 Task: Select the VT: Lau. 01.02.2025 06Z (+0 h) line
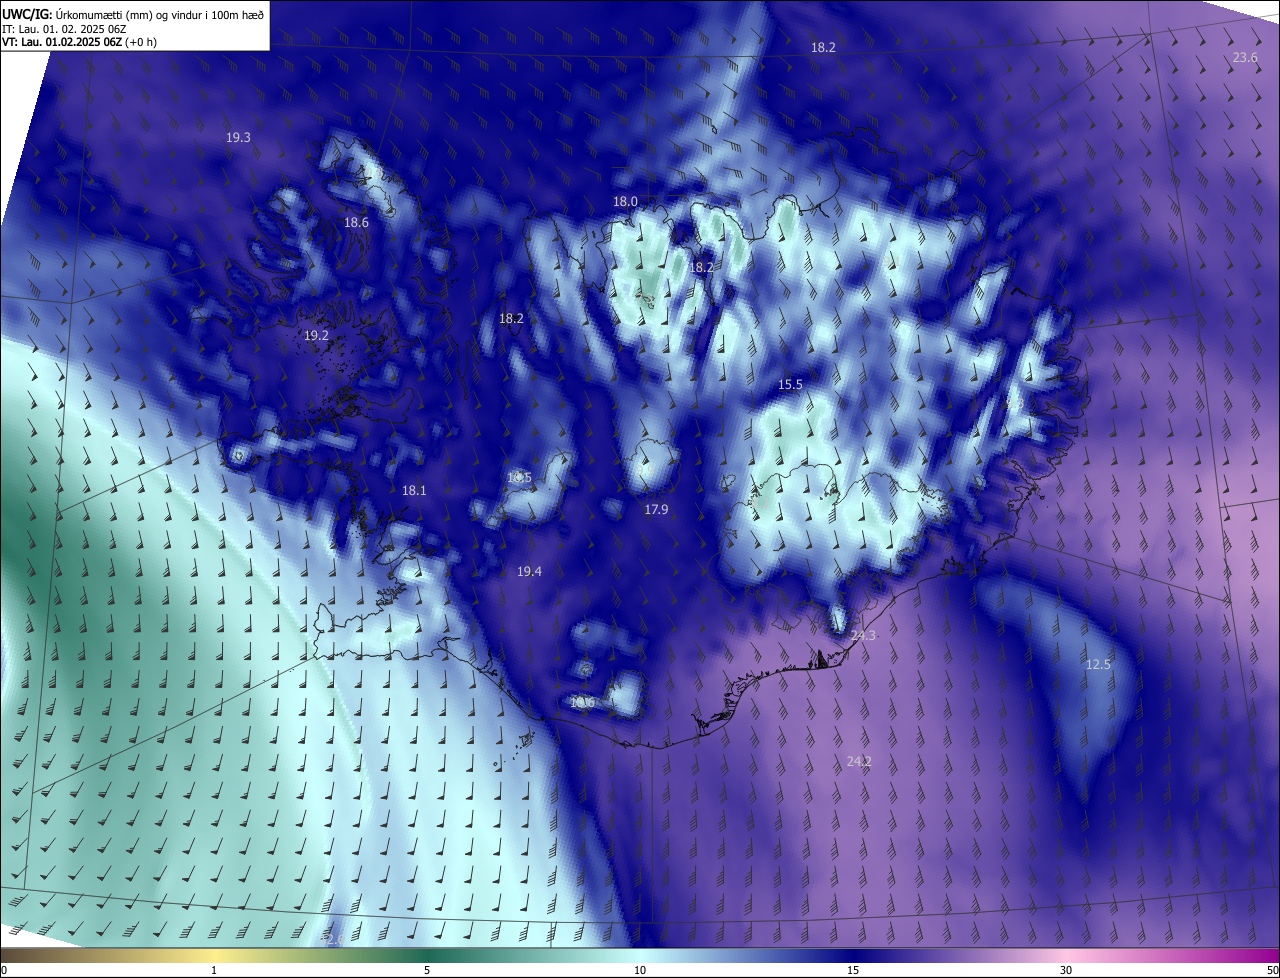point(79,42)
